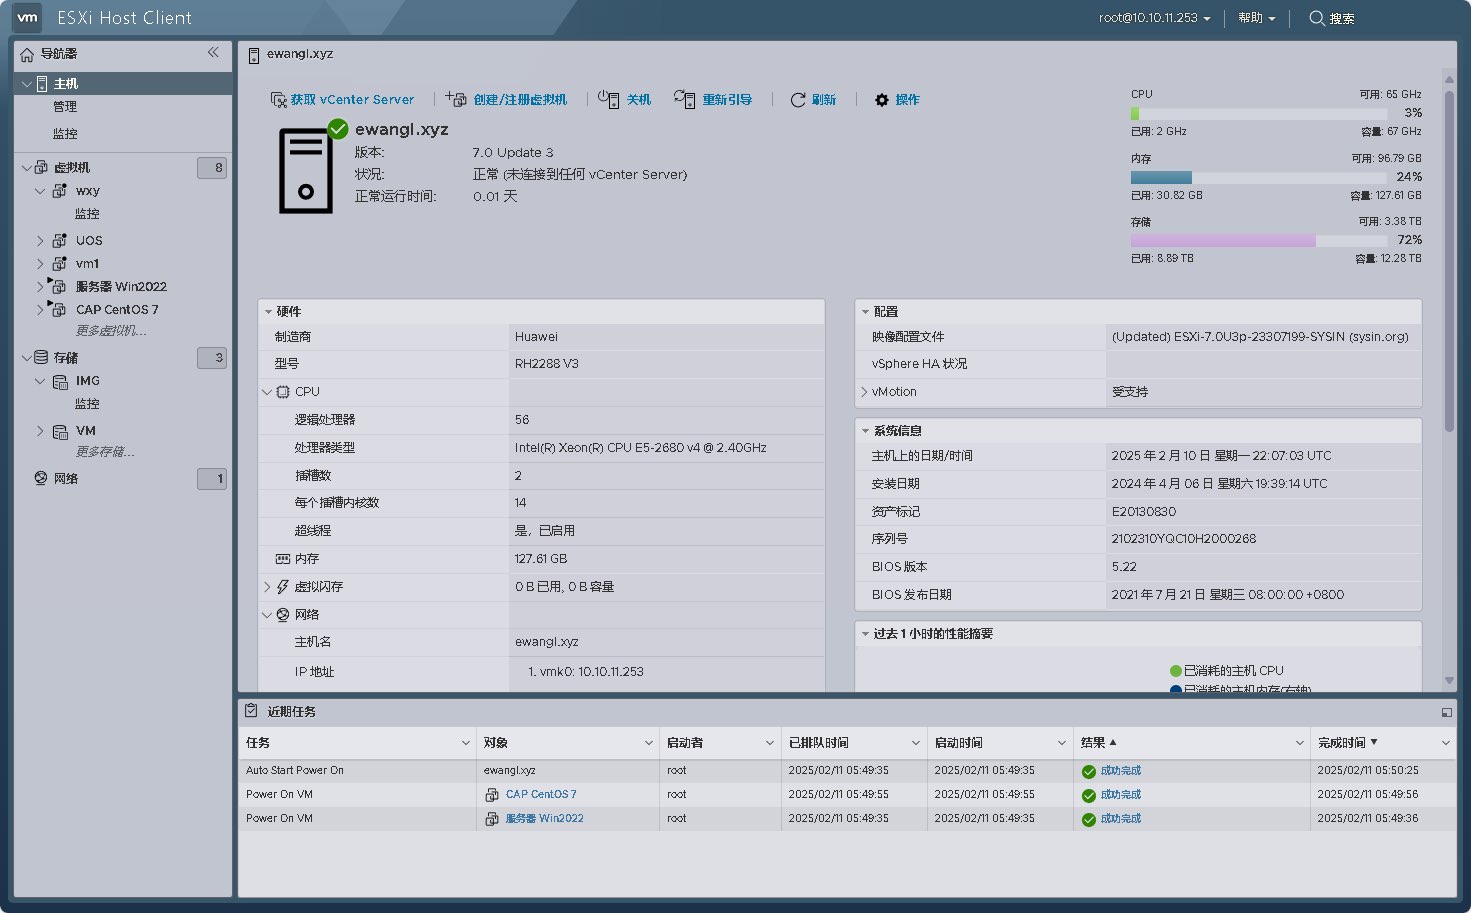Screen dimensions: 1471x913
Task: Collapse the 主机 tree node
Action: [x=26, y=84]
